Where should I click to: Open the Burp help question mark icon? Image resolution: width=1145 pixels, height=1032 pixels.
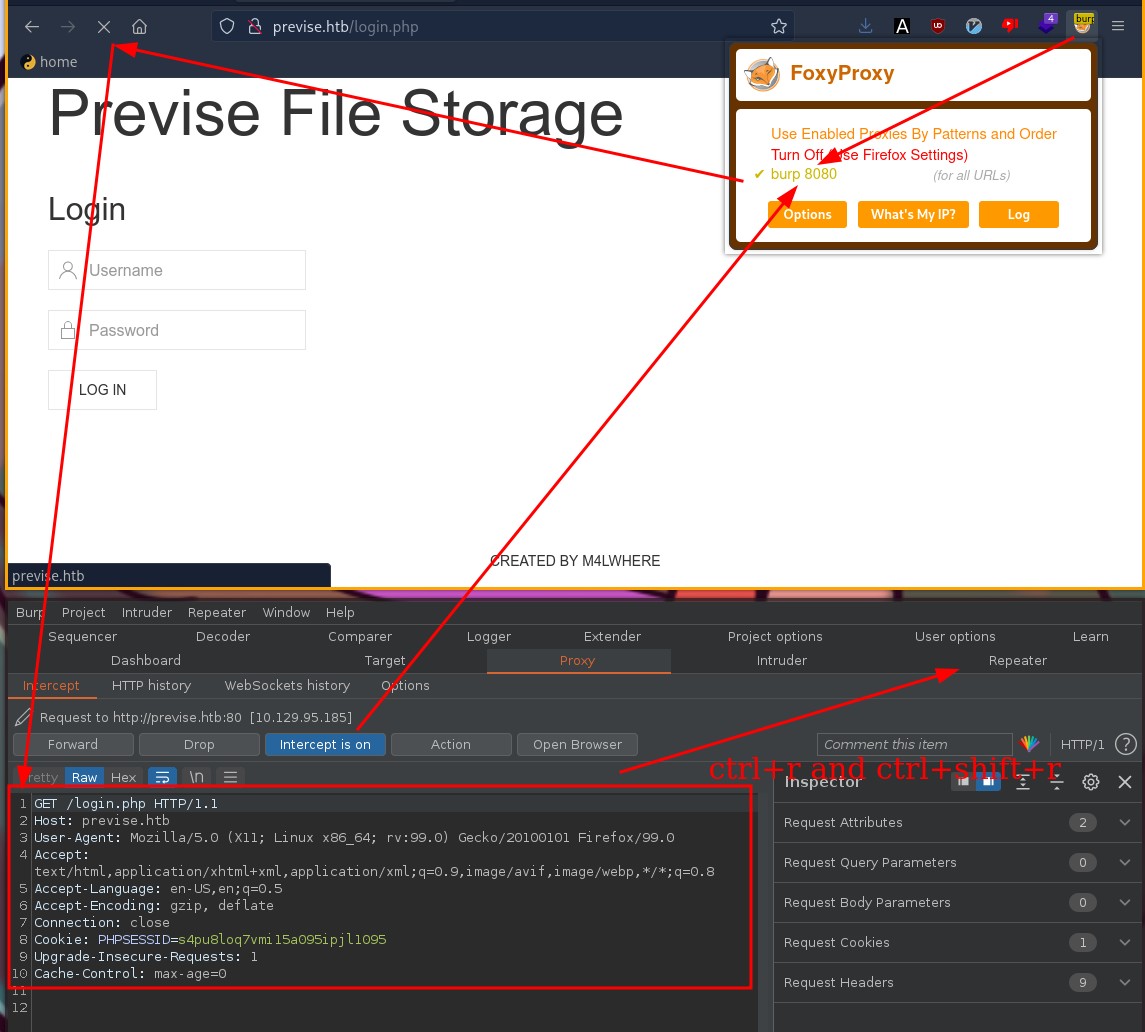(x=1125, y=744)
